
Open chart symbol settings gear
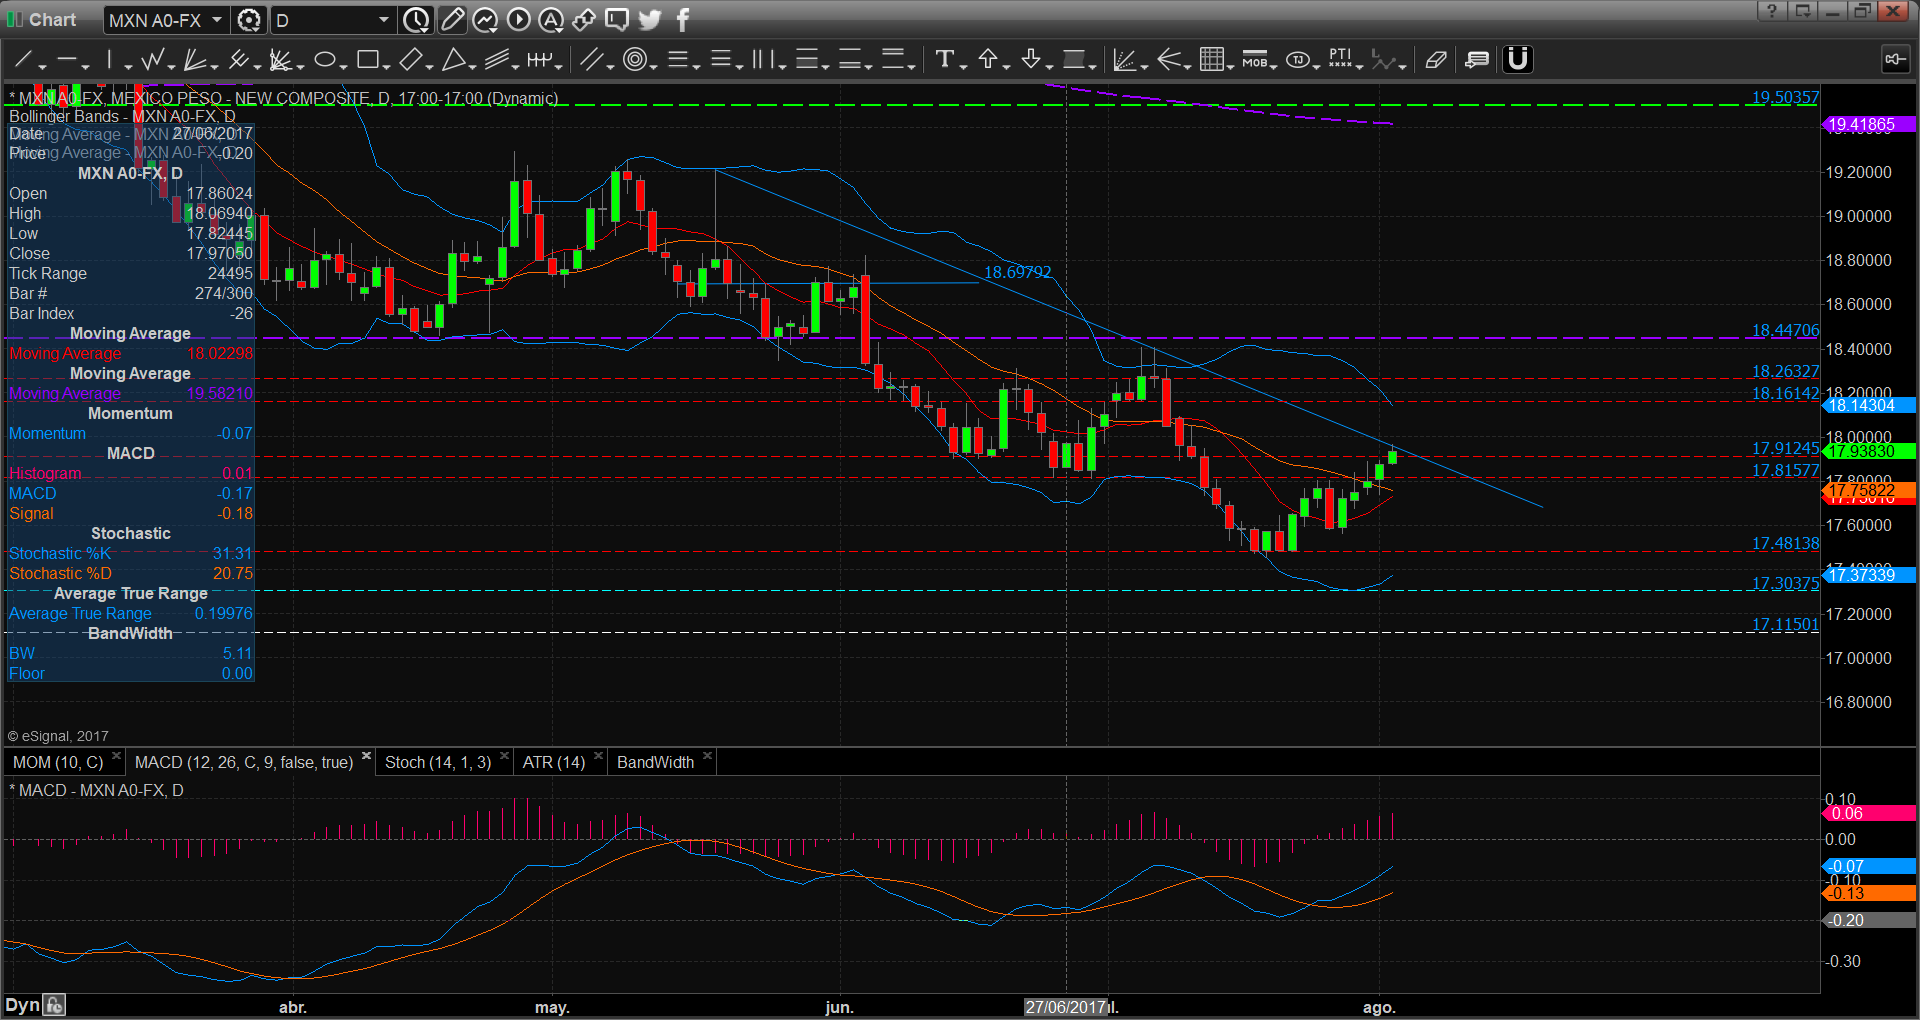[x=249, y=20]
